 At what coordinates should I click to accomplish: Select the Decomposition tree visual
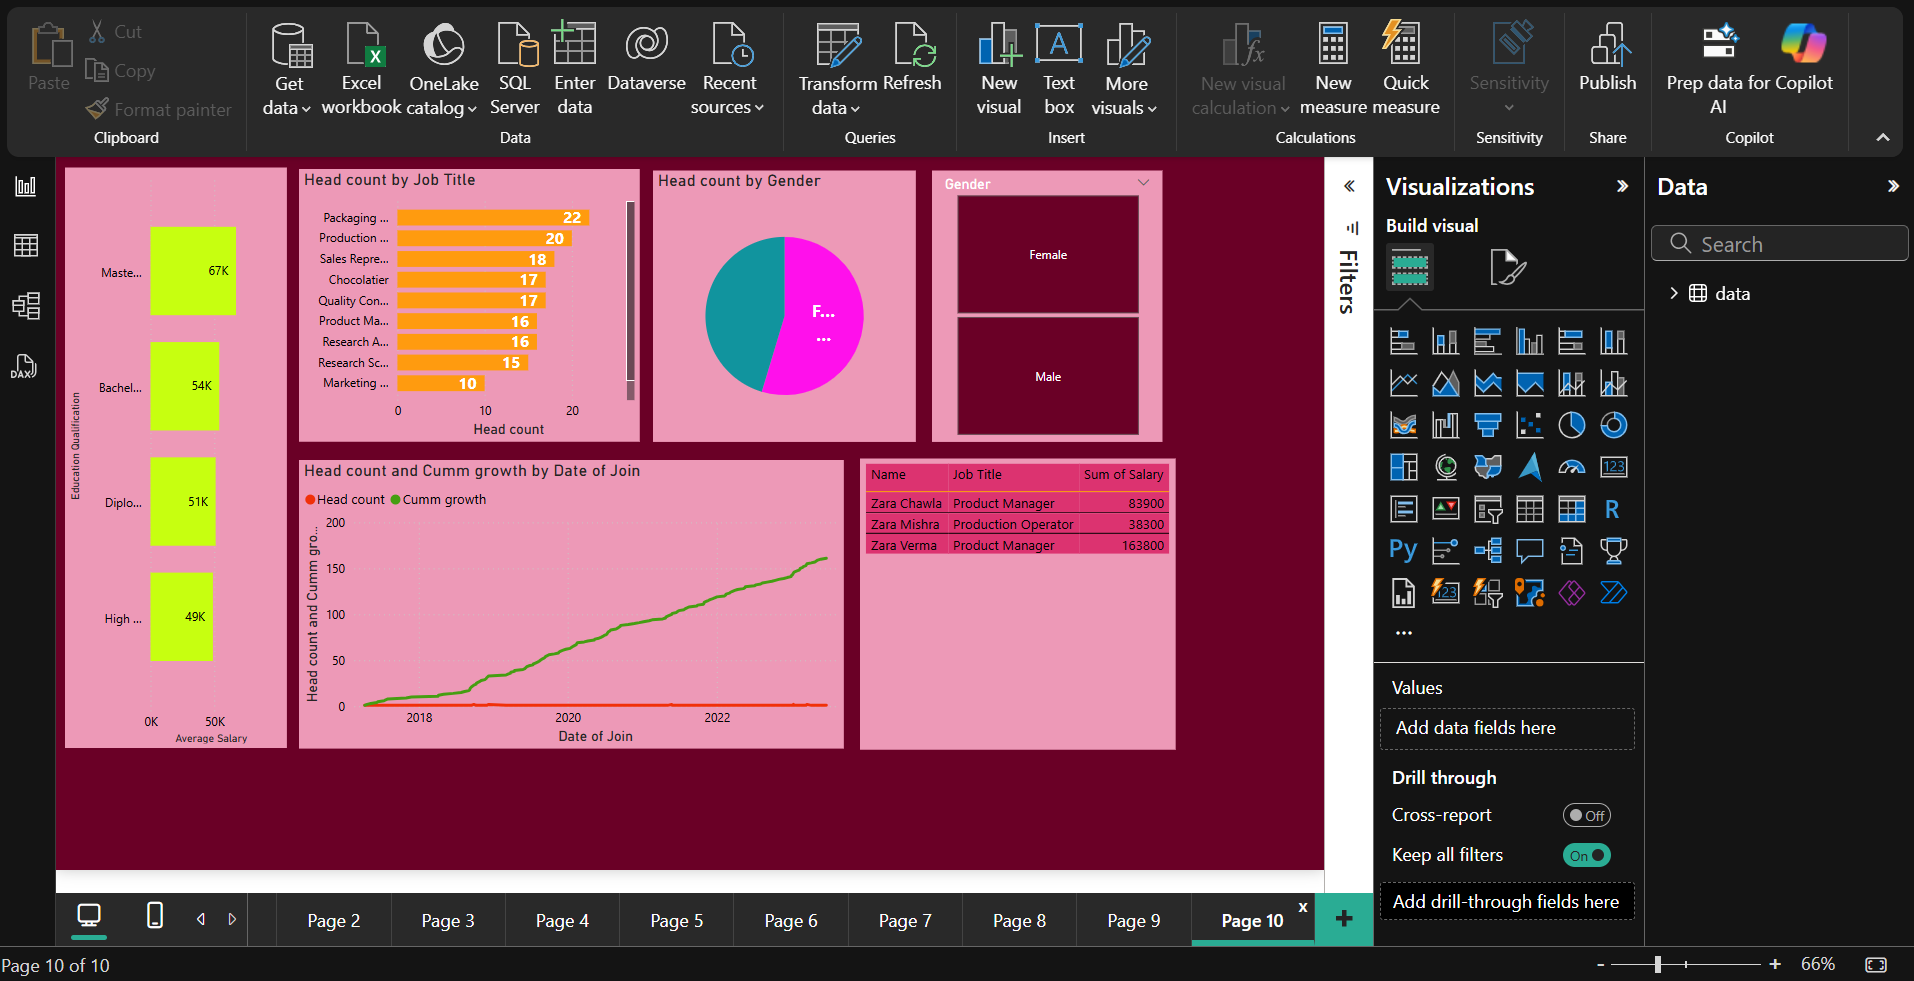click(1487, 551)
